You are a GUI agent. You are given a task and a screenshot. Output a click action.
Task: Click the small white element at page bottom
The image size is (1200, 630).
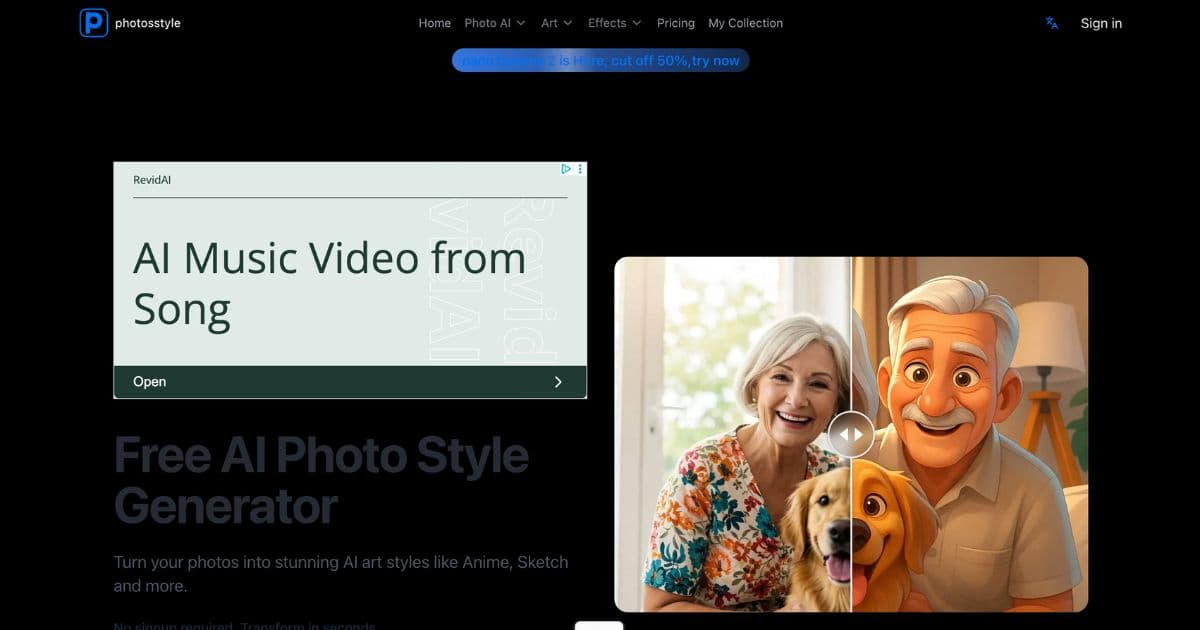coord(600,626)
